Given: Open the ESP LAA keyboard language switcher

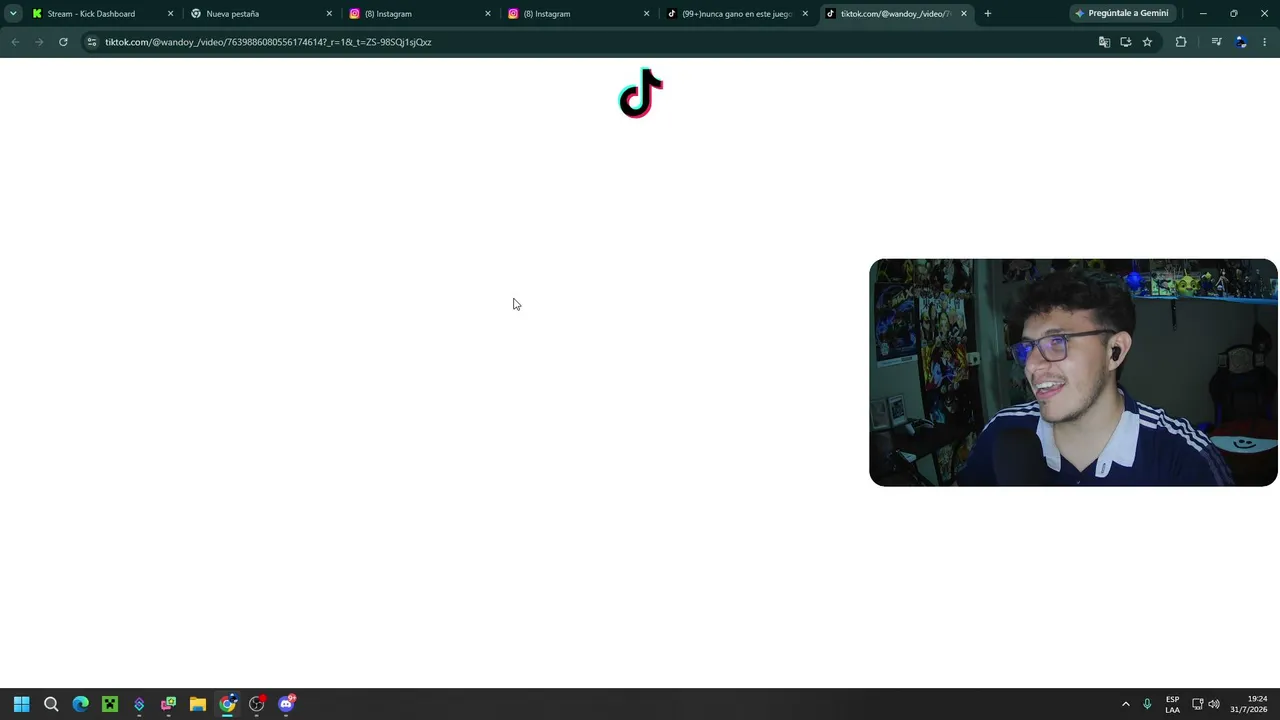Looking at the screenshot, I should (1172, 704).
